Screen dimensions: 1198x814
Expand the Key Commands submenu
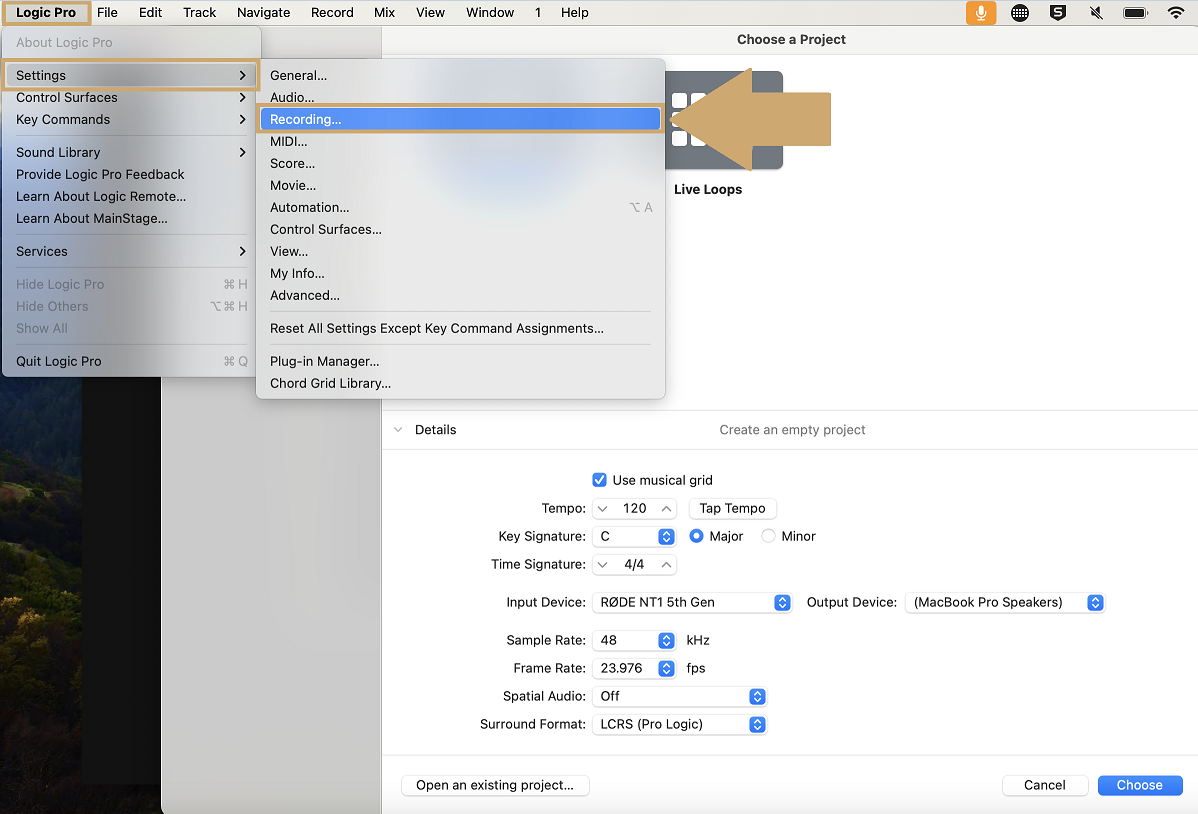(x=130, y=120)
